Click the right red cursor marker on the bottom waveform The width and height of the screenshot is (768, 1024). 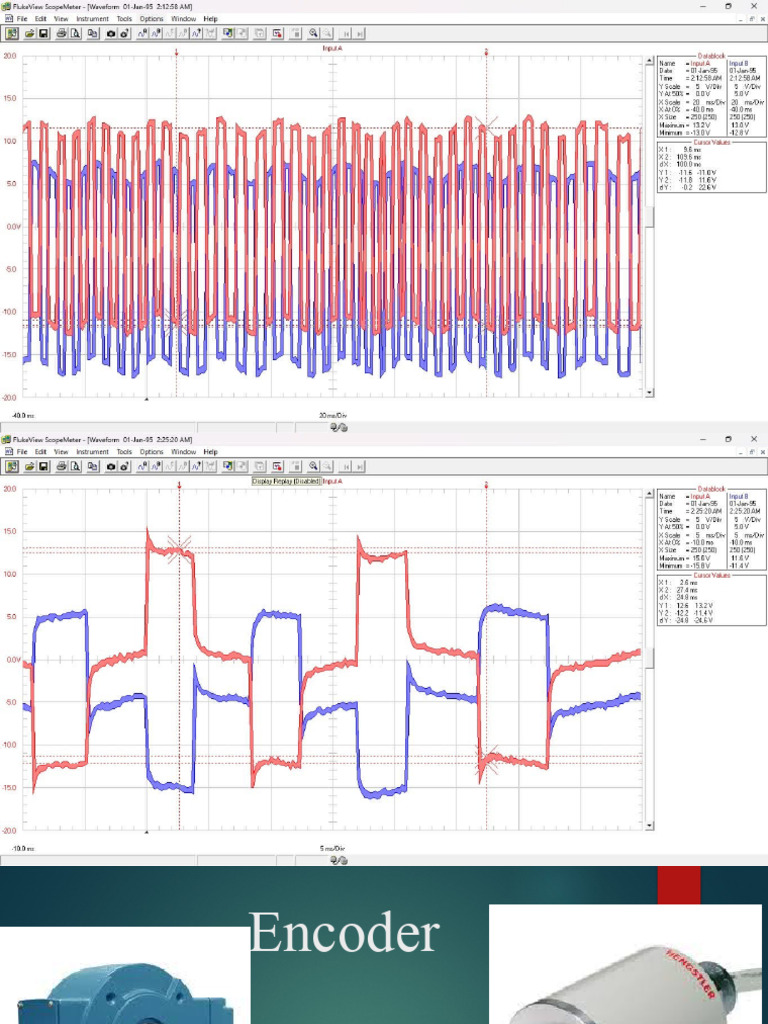(486, 485)
